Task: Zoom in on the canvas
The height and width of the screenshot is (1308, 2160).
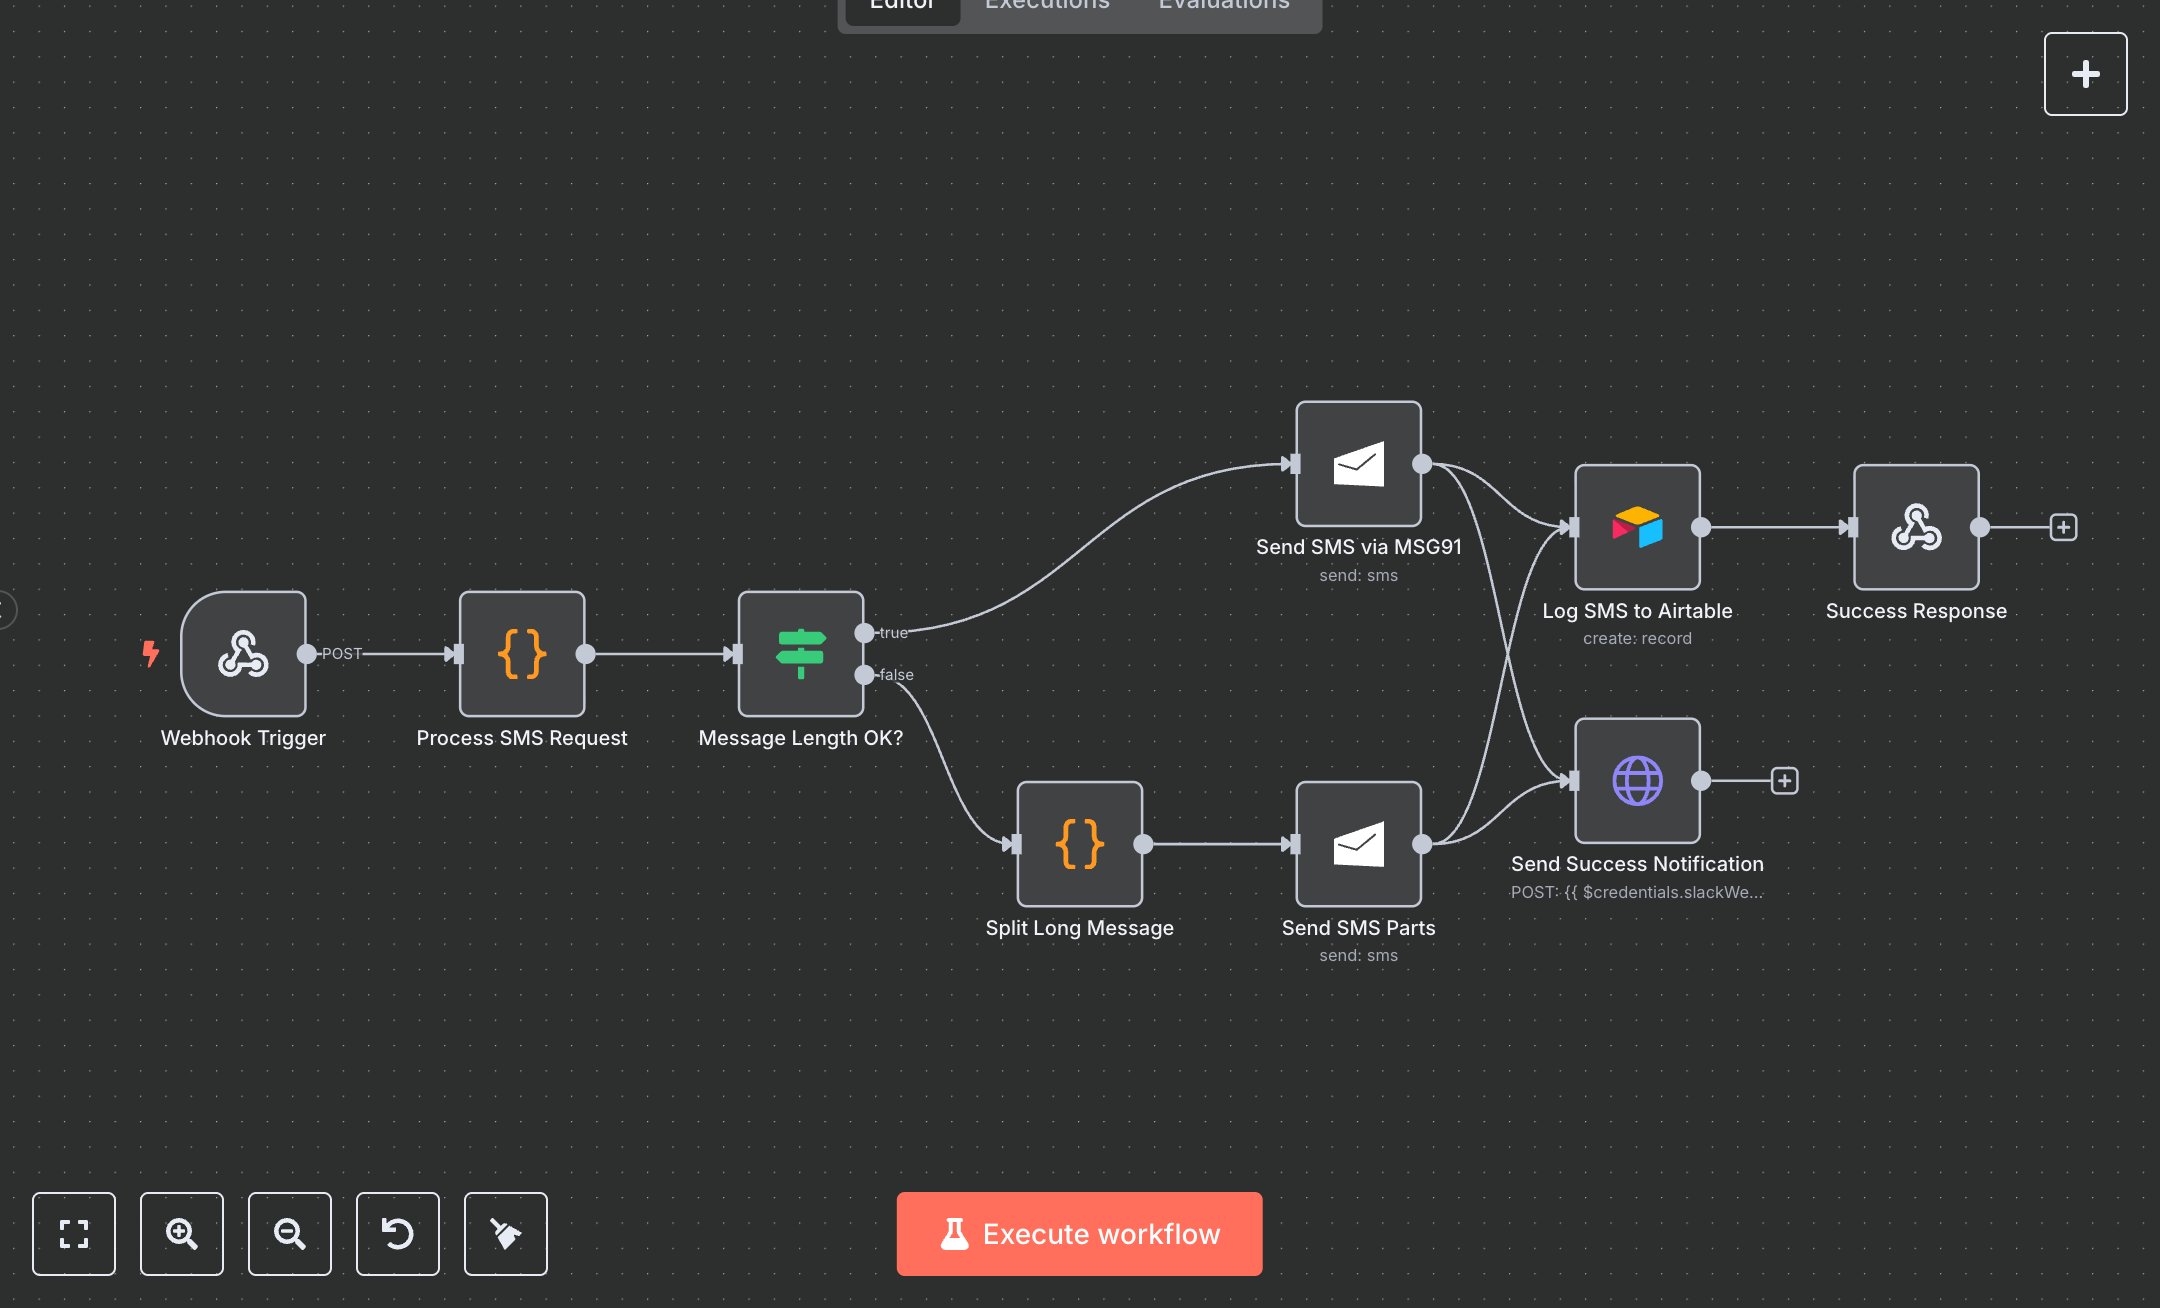Action: point(182,1234)
